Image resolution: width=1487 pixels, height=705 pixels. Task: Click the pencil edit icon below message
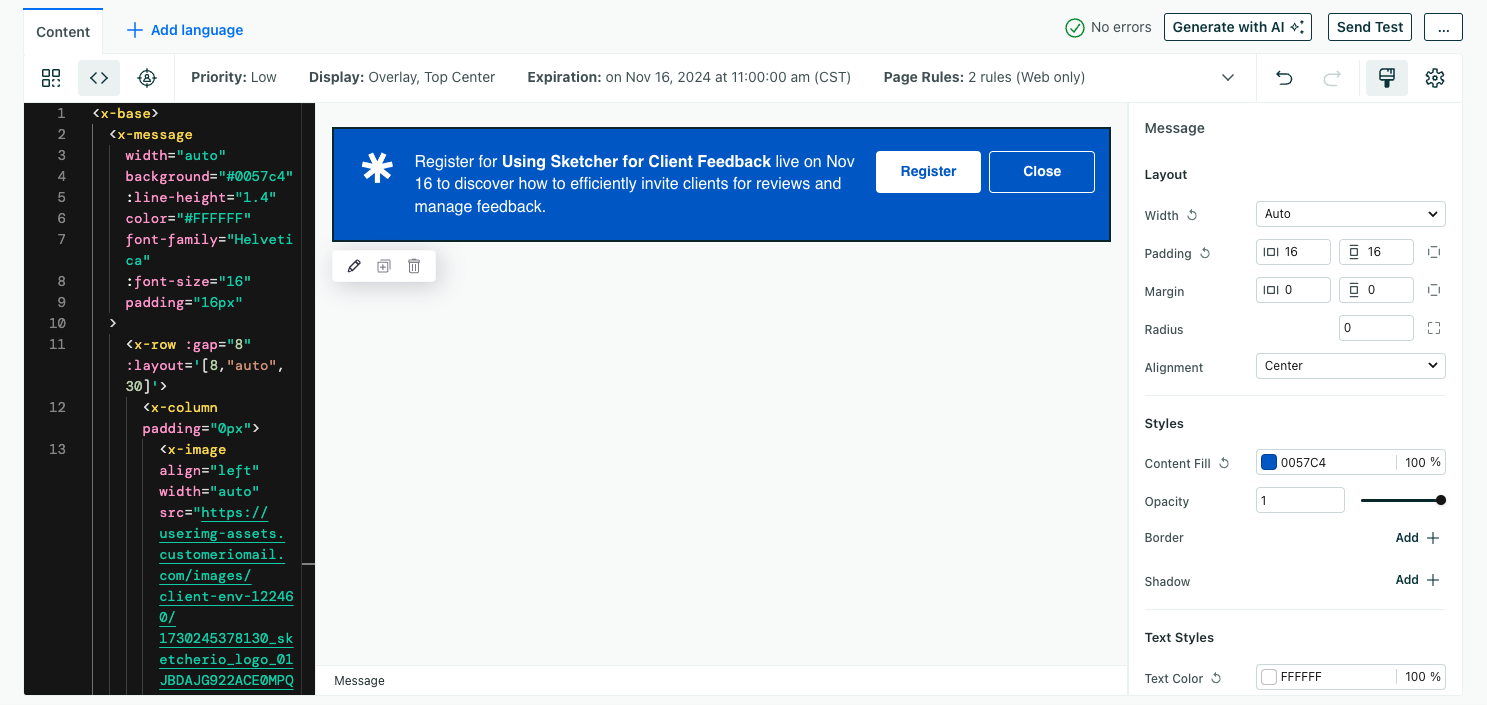[354, 266]
